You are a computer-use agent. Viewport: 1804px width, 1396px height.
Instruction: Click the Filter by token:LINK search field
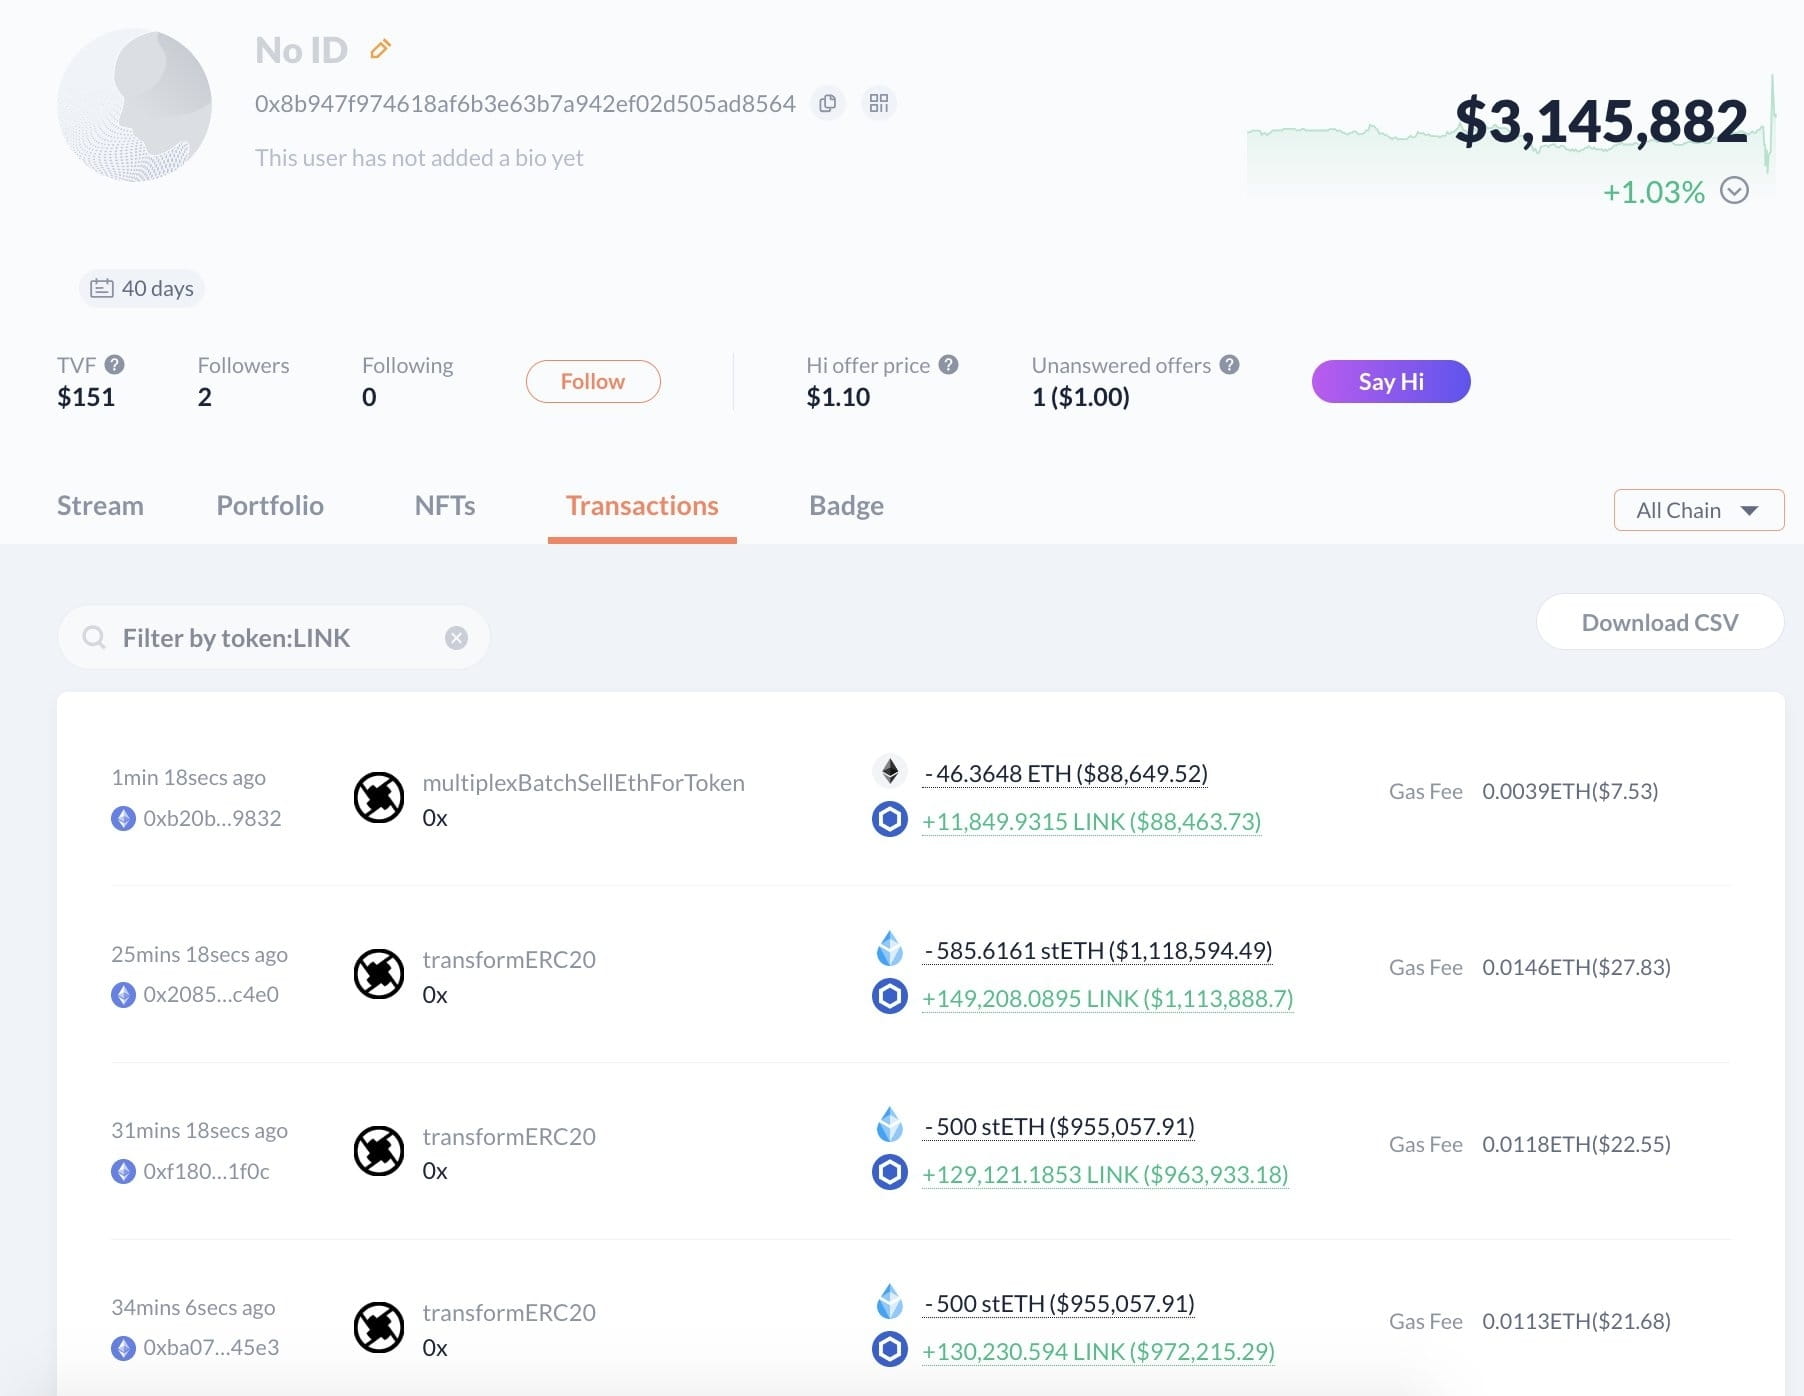click(x=274, y=637)
